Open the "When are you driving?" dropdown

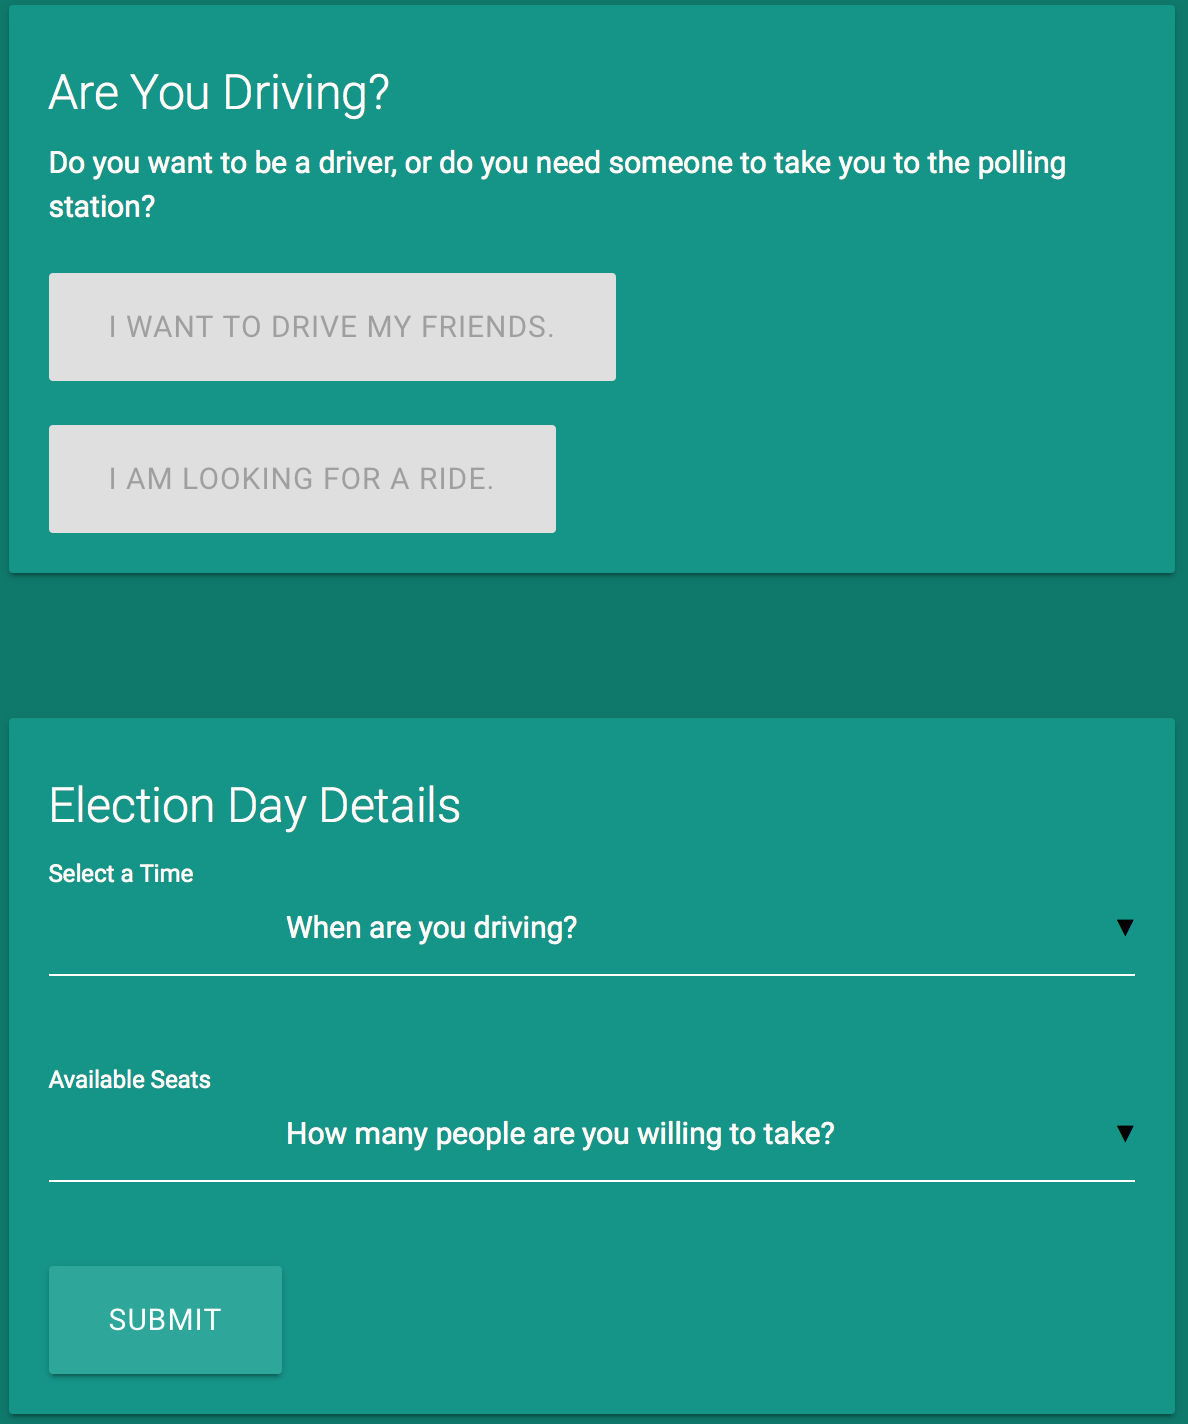[592, 928]
